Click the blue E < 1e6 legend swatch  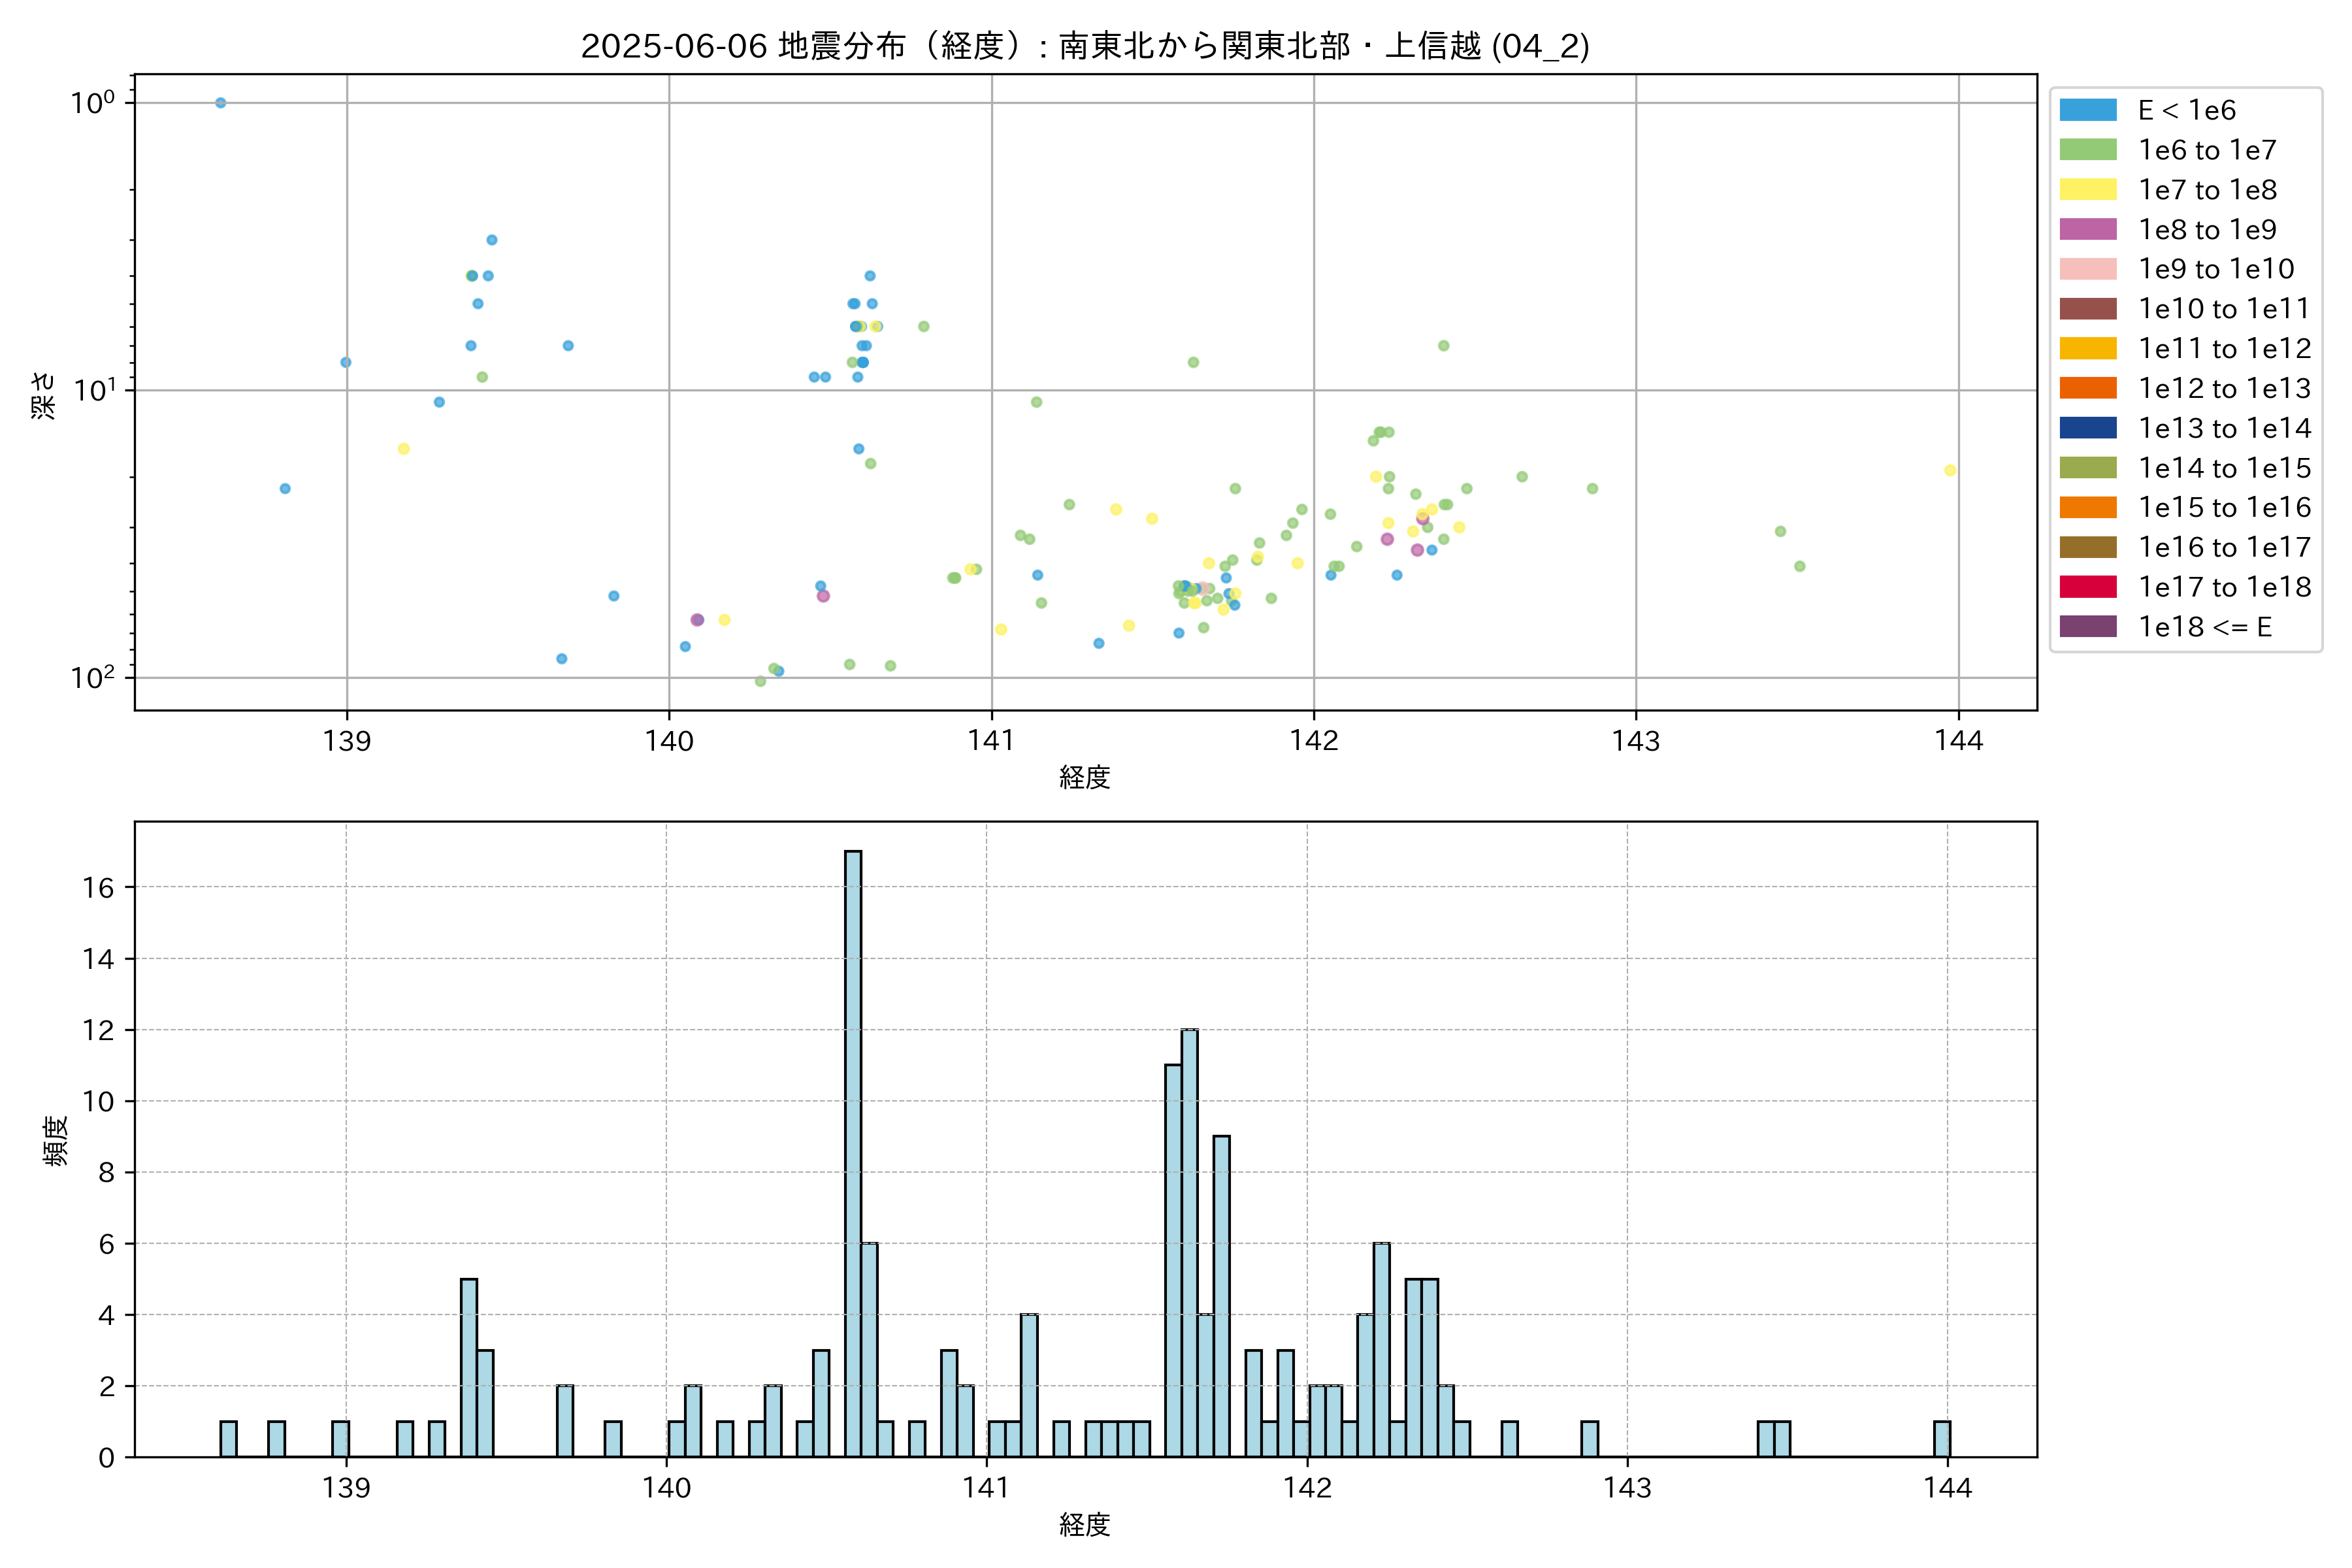point(2087,110)
